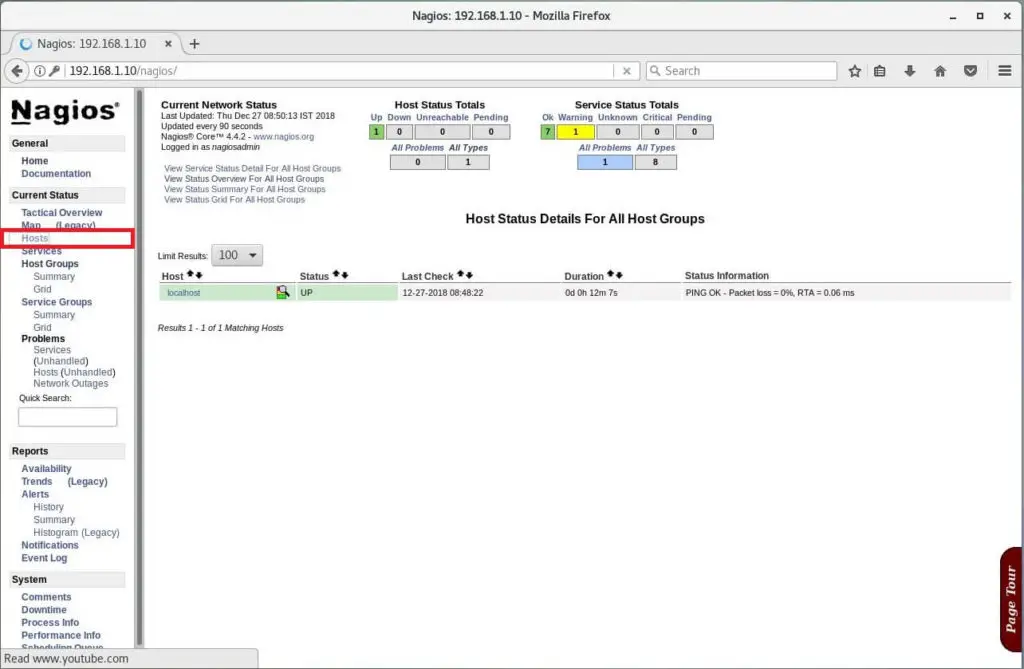Sort Last Check column ascending arrow
The height and width of the screenshot is (669, 1024).
tap(460, 274)
